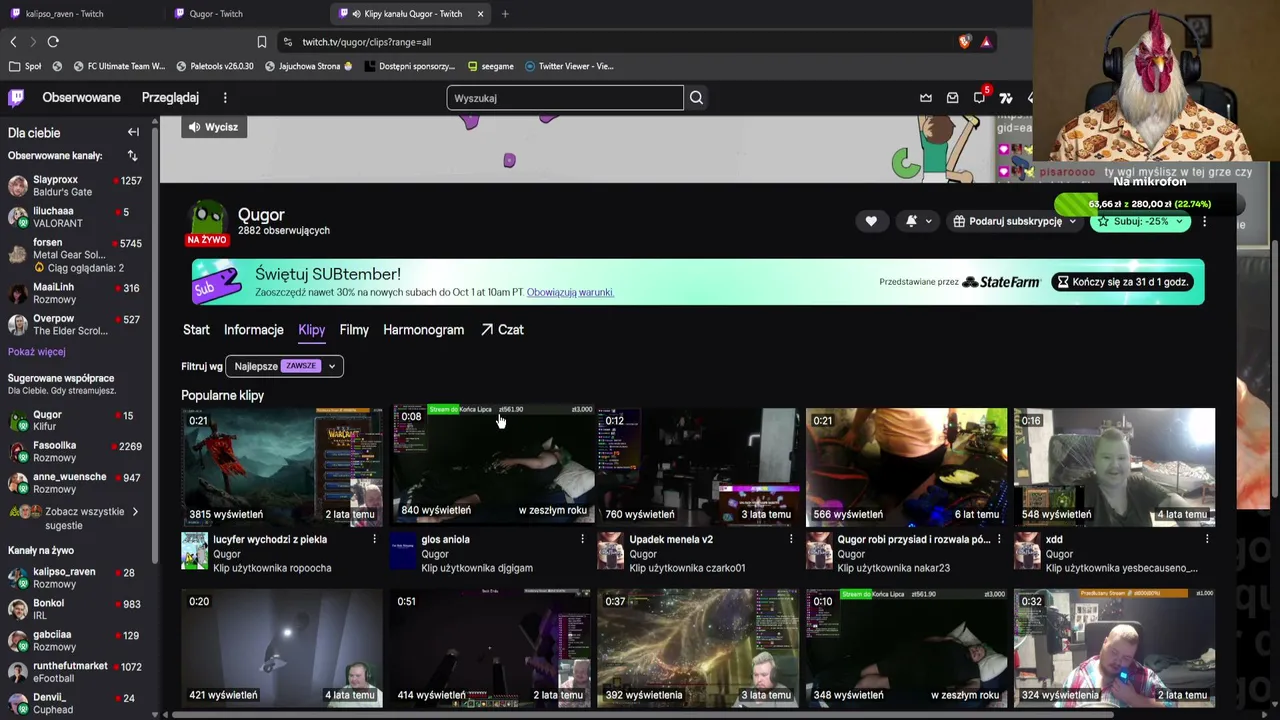Open the Najlepsze ZAWSZE filter dropdown

click(x=285, y=366)
